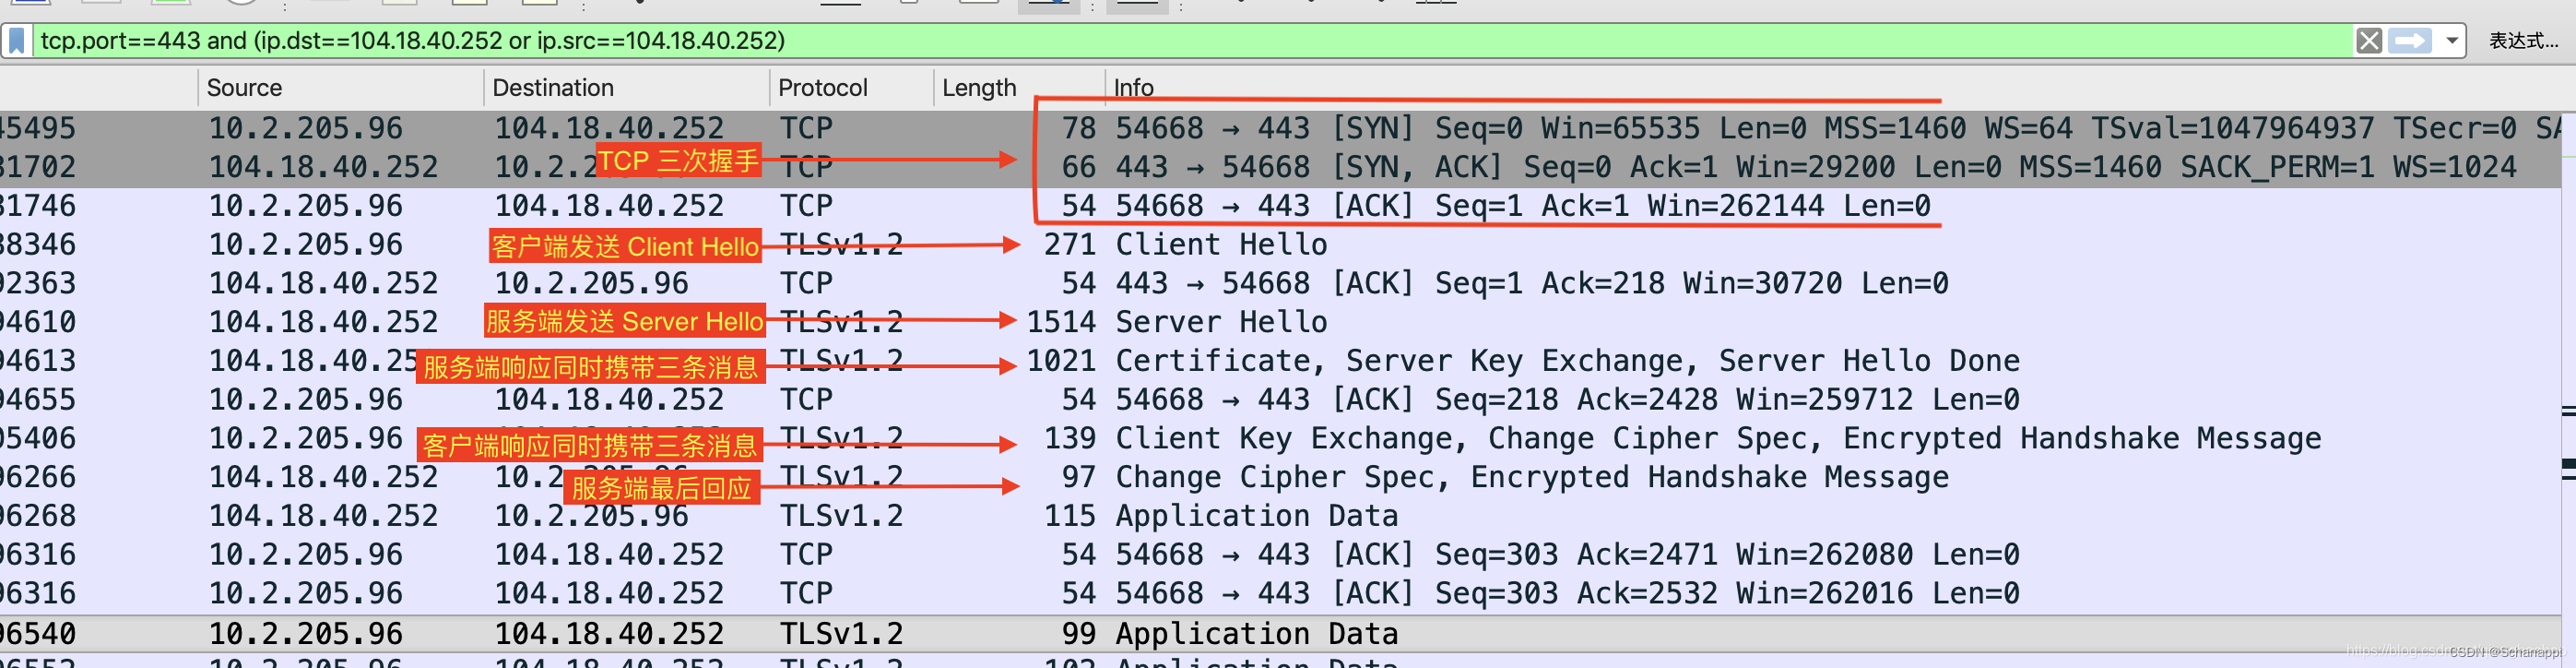Select the Server Hello packet row

click(1280, 323)
